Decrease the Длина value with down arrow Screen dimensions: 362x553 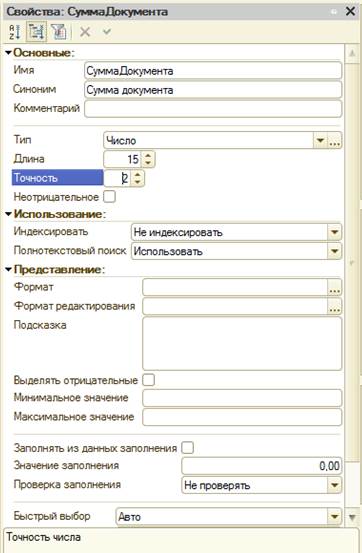[x=148, y=163]
